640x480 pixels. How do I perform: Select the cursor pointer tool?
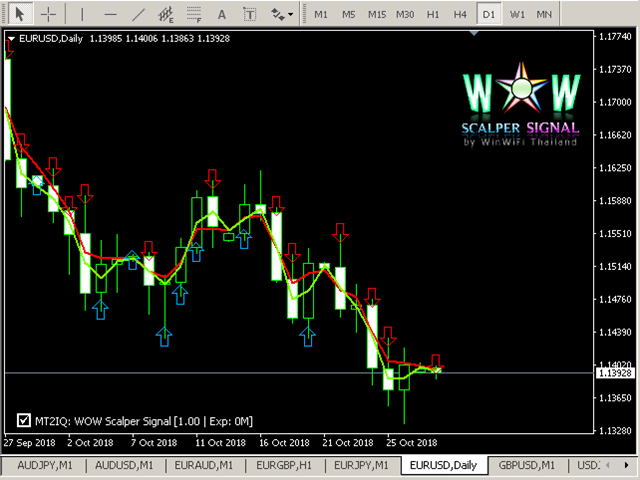(x=19, y=14)
